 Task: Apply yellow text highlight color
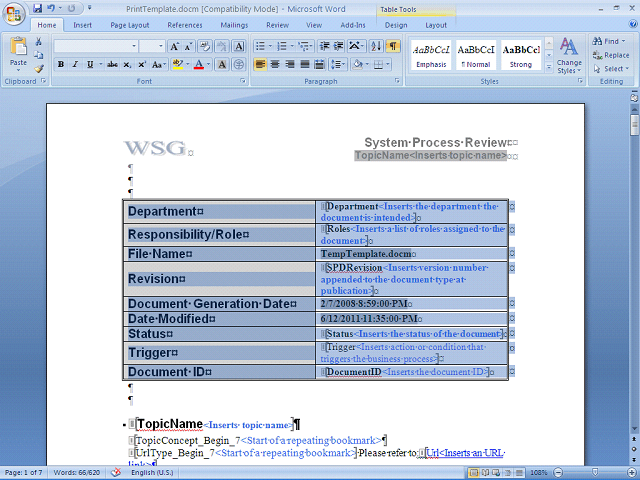[x=178, y=64]
